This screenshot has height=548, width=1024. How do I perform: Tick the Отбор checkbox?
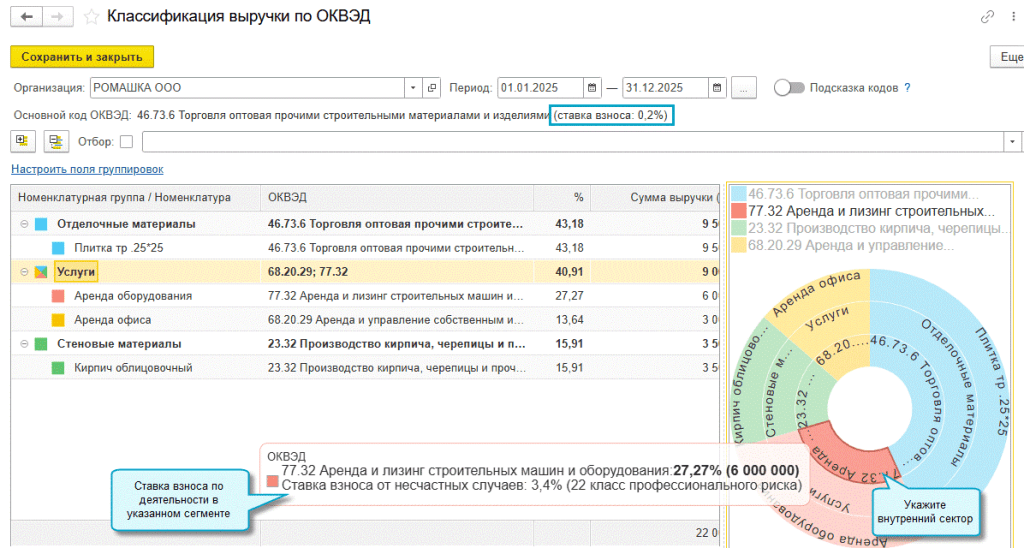pos(126,142)
